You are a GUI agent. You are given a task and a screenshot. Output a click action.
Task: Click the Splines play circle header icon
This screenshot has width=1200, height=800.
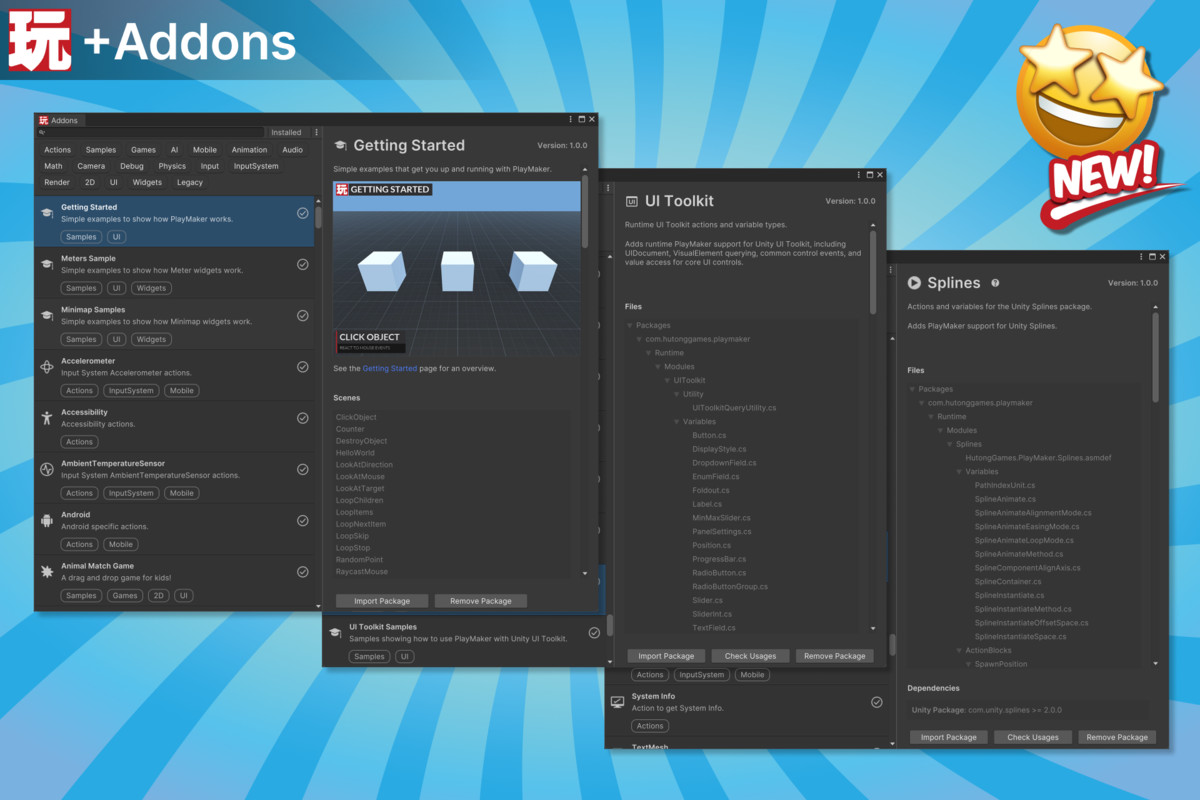(x=914, y=283)
